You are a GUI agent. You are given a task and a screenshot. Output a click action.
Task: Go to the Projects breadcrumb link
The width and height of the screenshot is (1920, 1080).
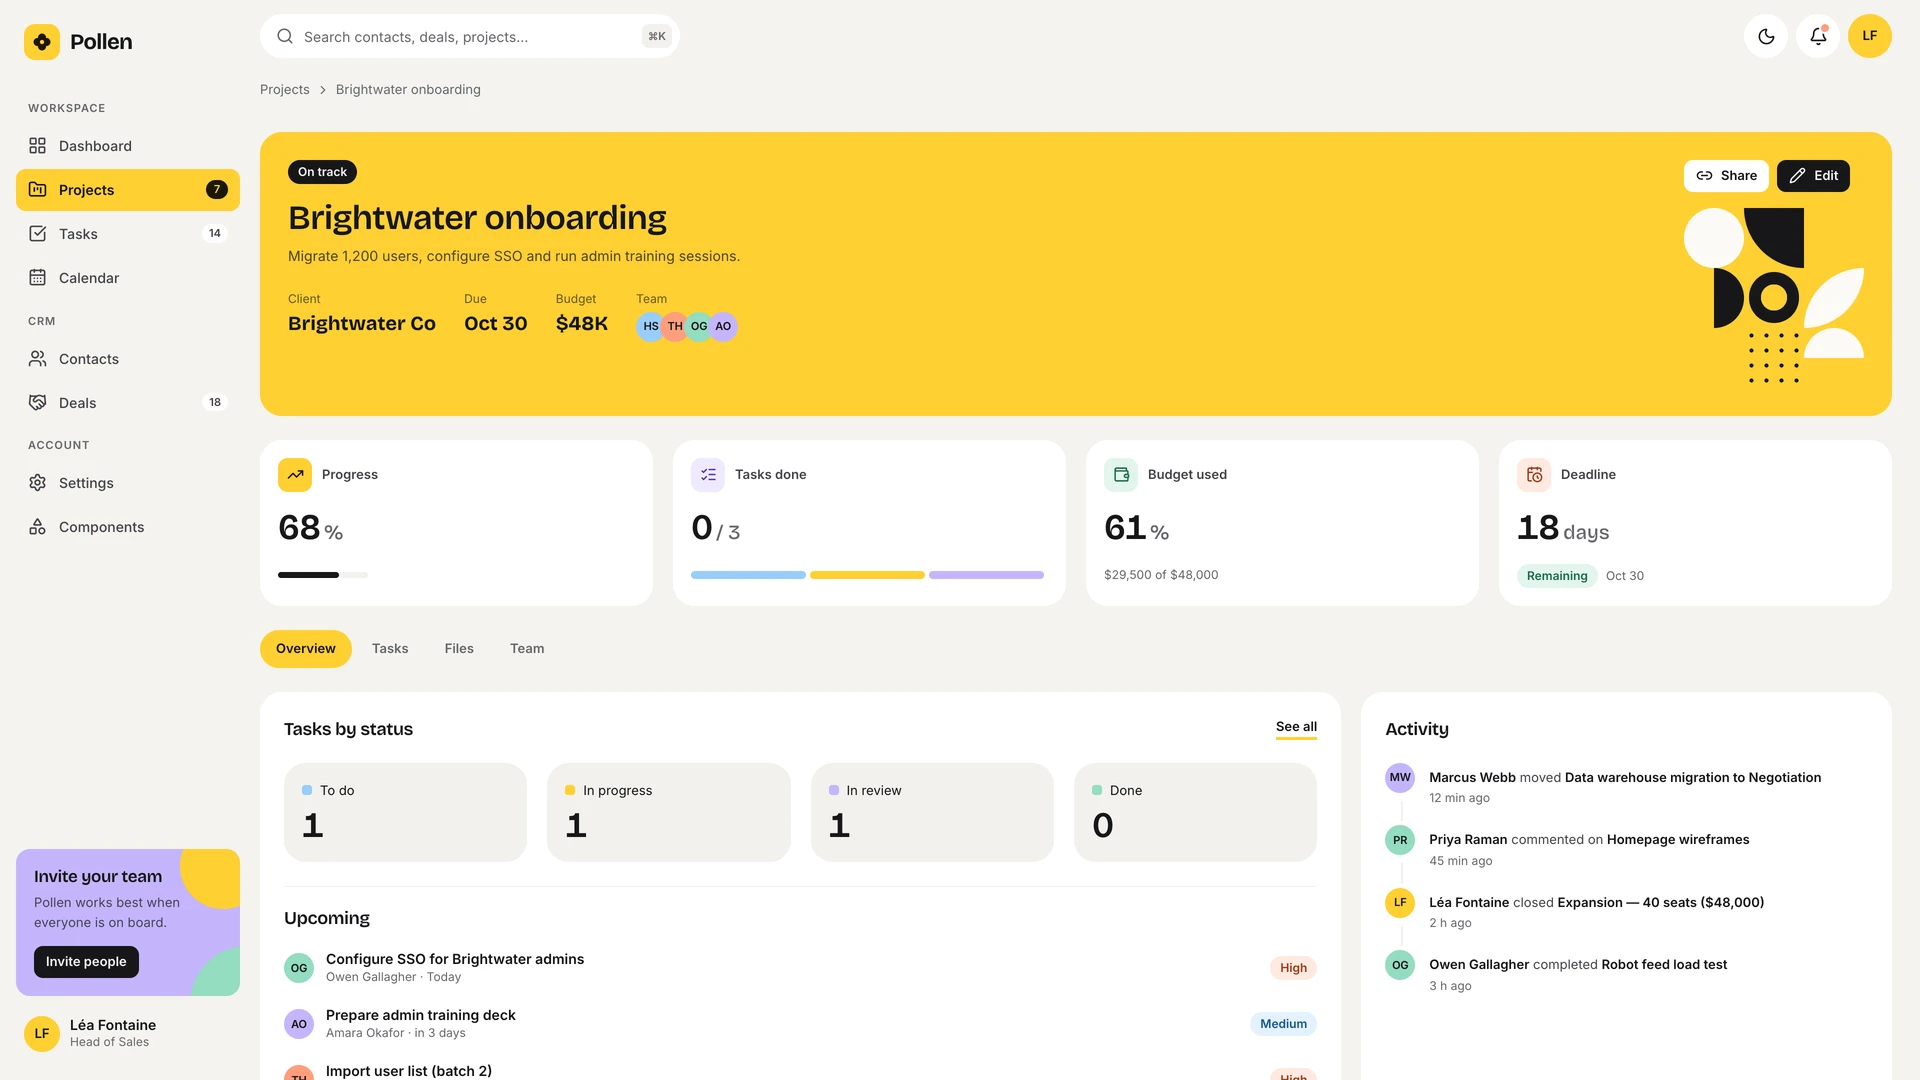(285, 90)
